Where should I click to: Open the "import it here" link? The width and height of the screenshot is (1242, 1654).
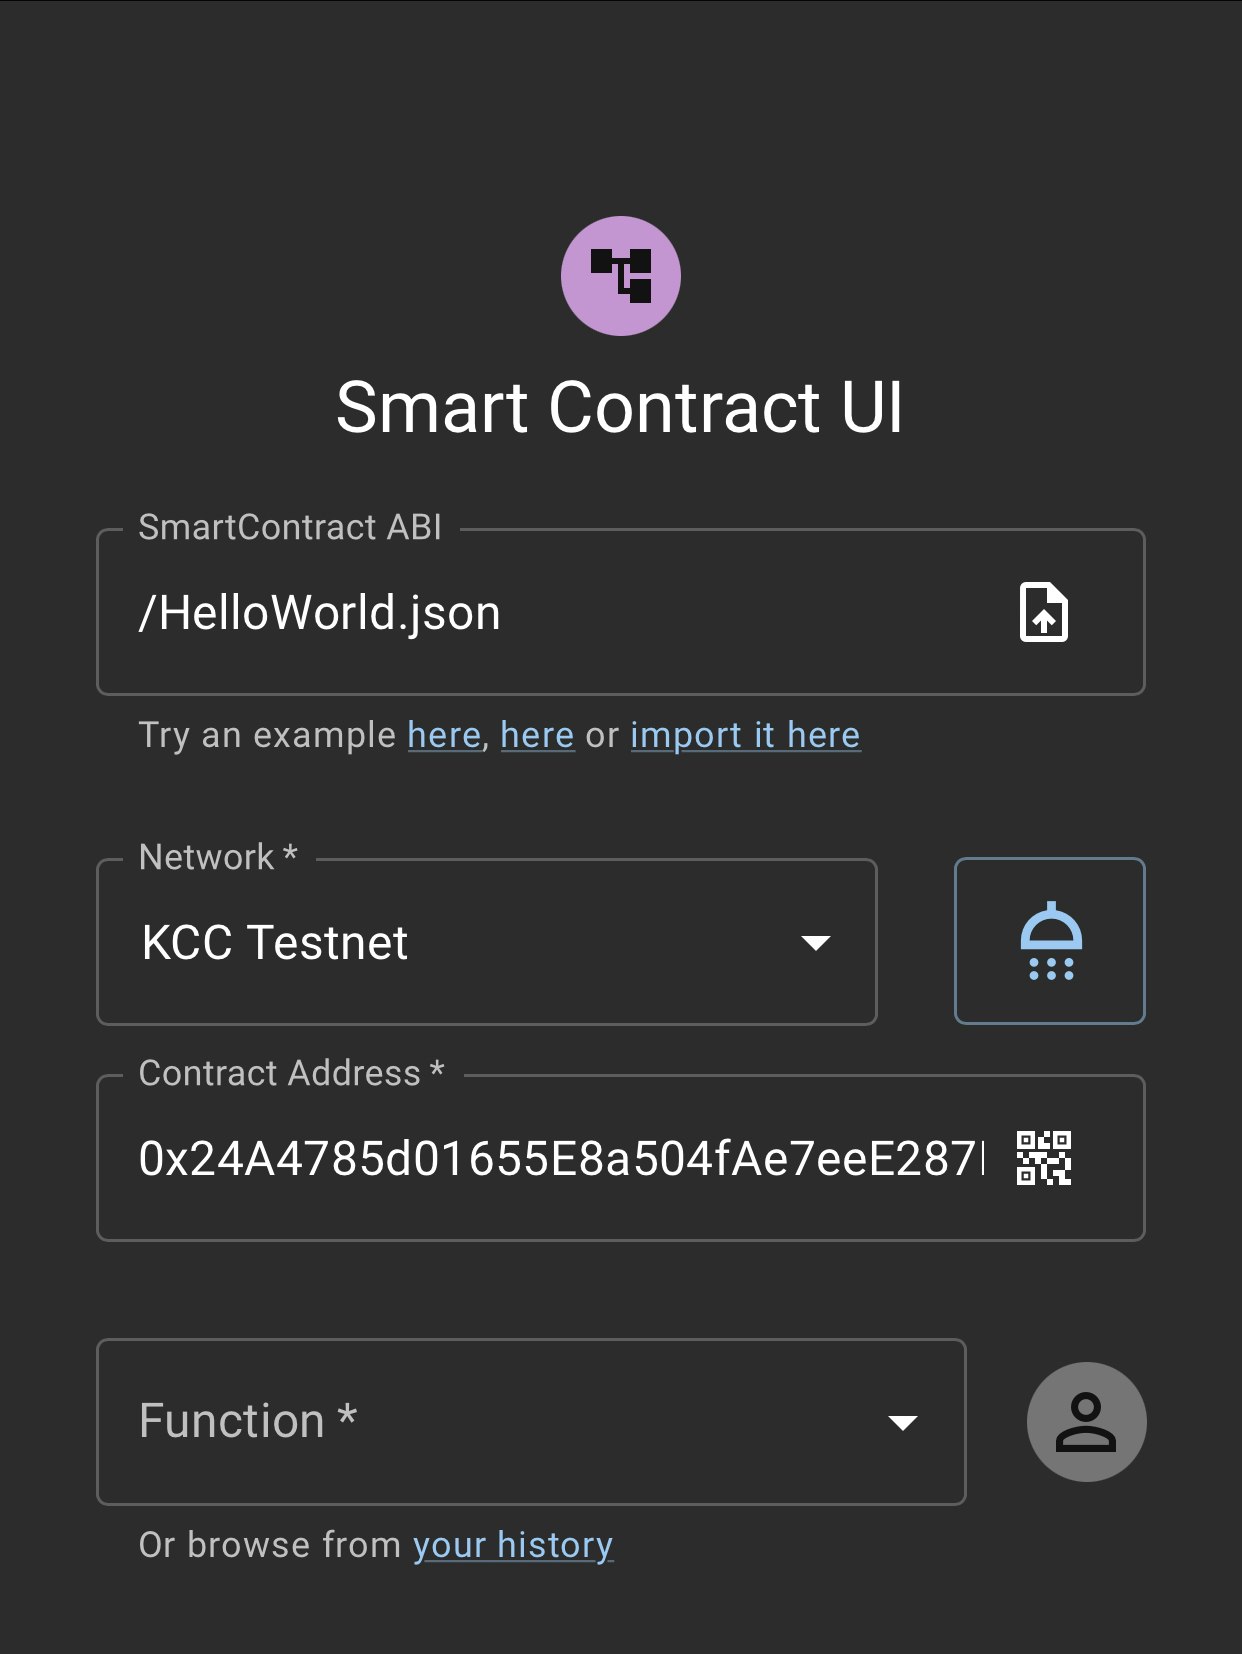pos(744,735)
